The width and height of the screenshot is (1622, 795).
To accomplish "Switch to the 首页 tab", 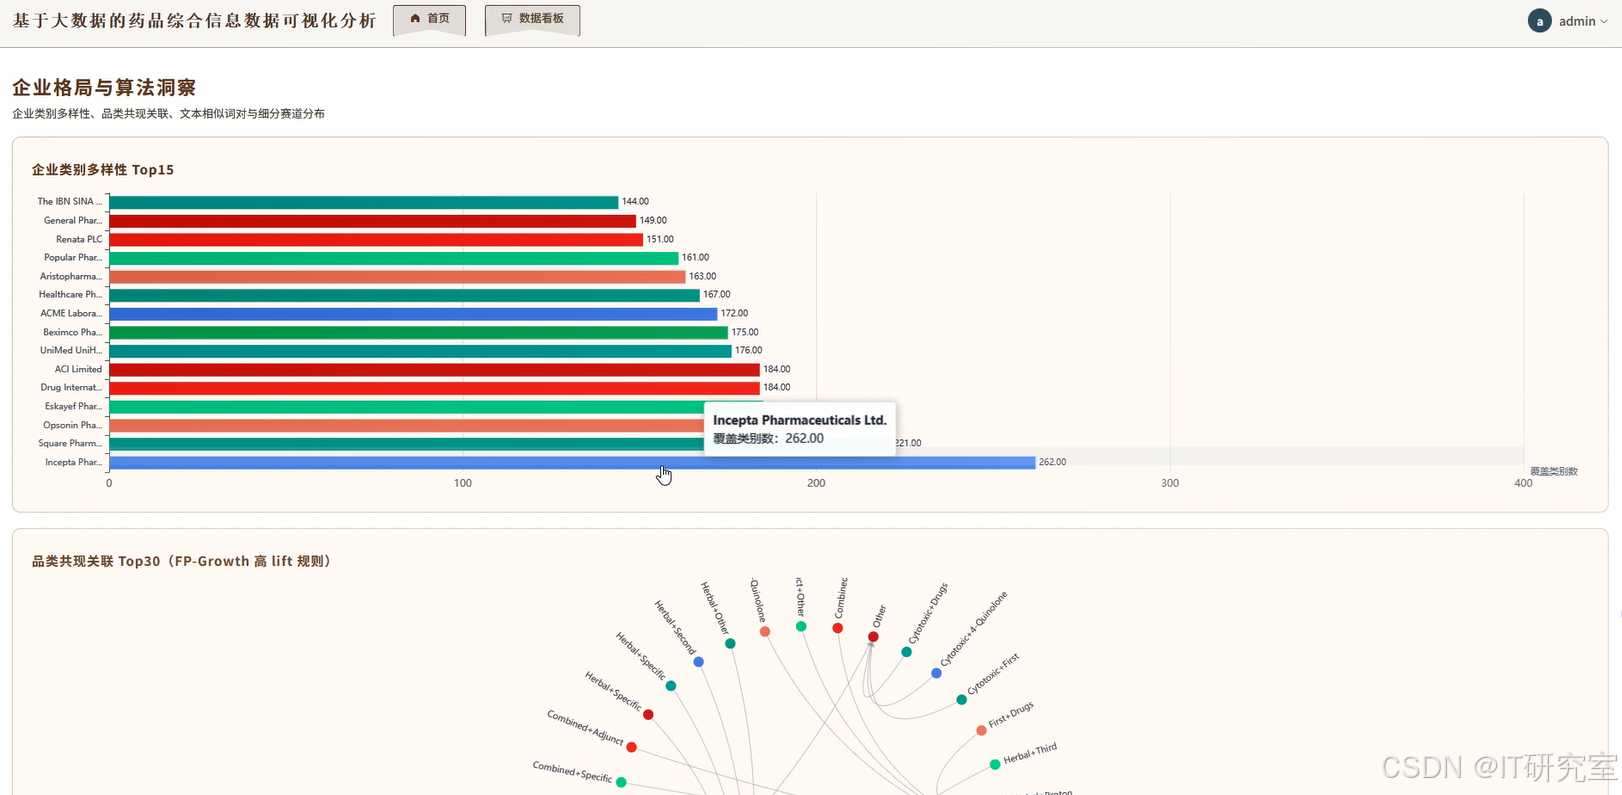I will (x=430, y=20).
